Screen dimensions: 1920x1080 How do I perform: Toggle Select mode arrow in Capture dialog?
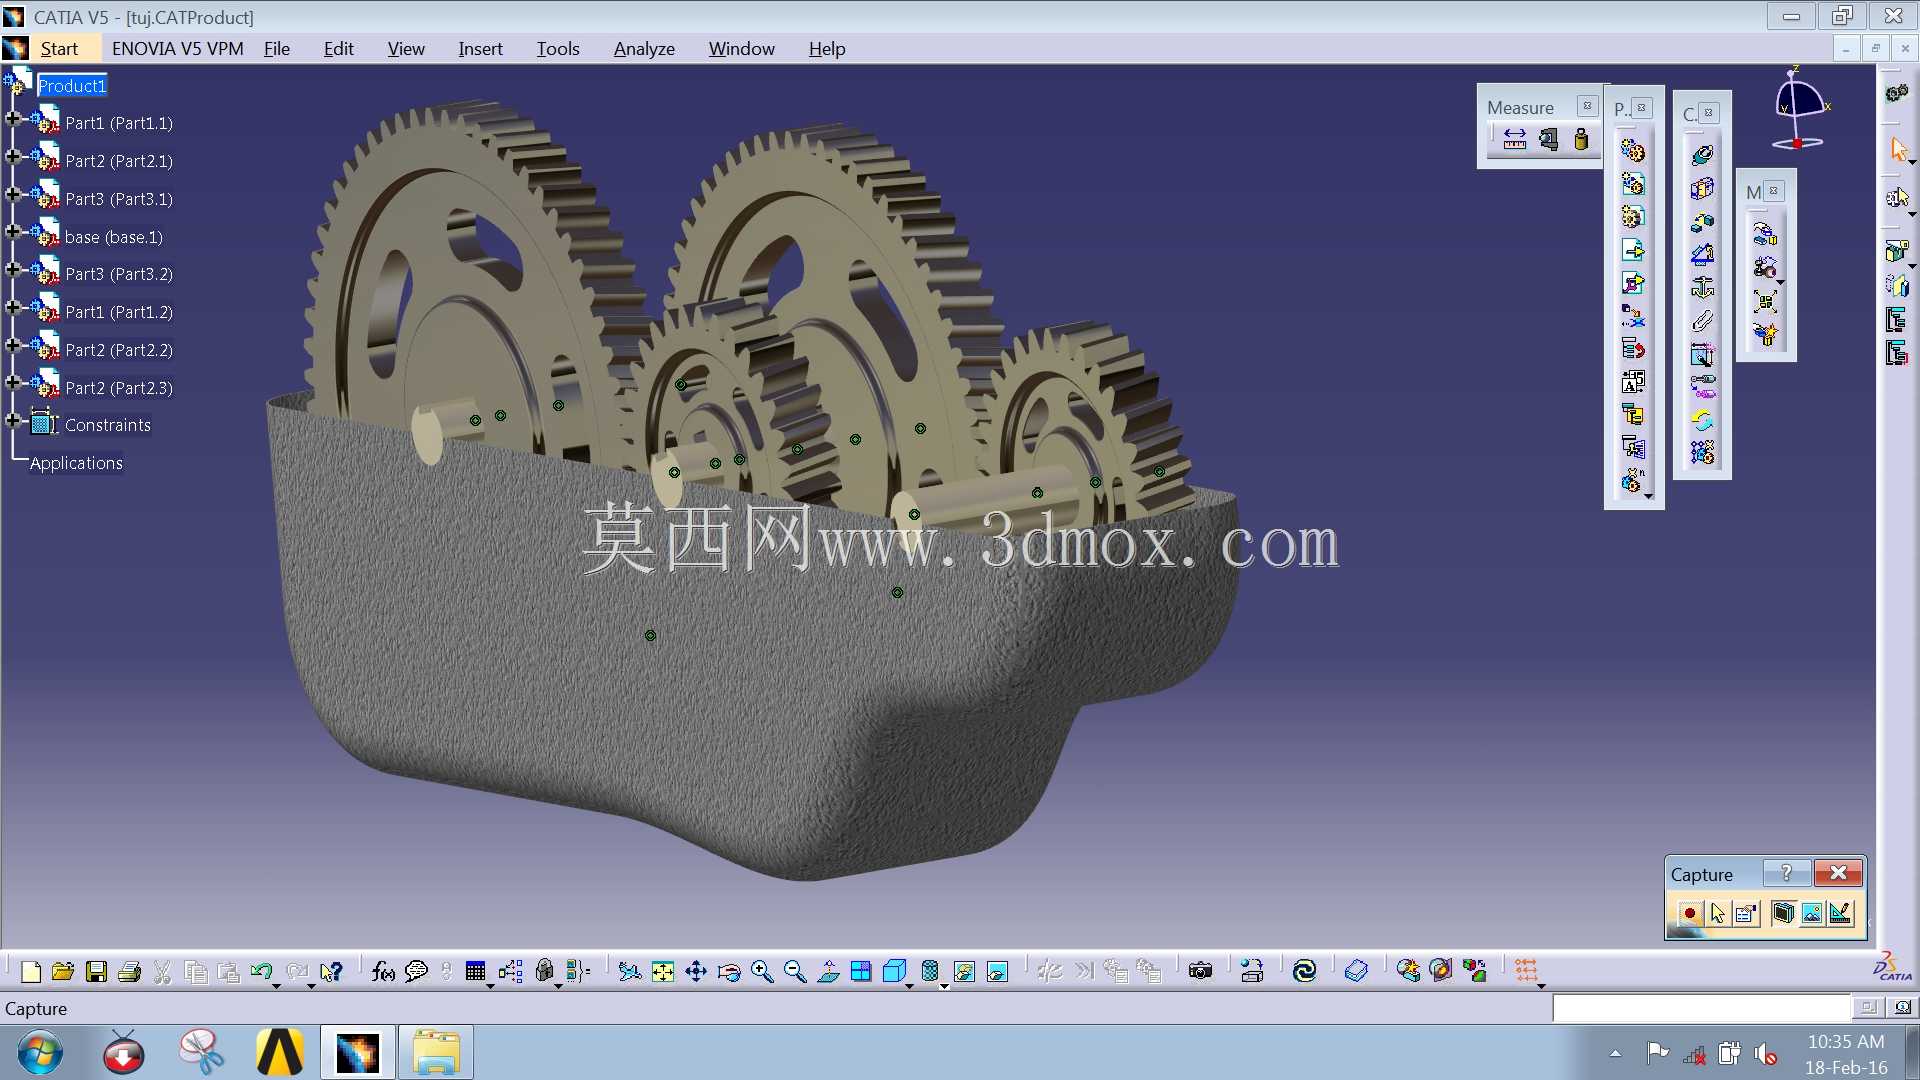point(1718,913)
